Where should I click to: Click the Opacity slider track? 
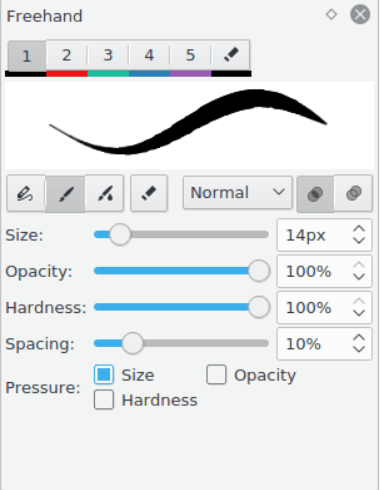click(x=181, y=271)
